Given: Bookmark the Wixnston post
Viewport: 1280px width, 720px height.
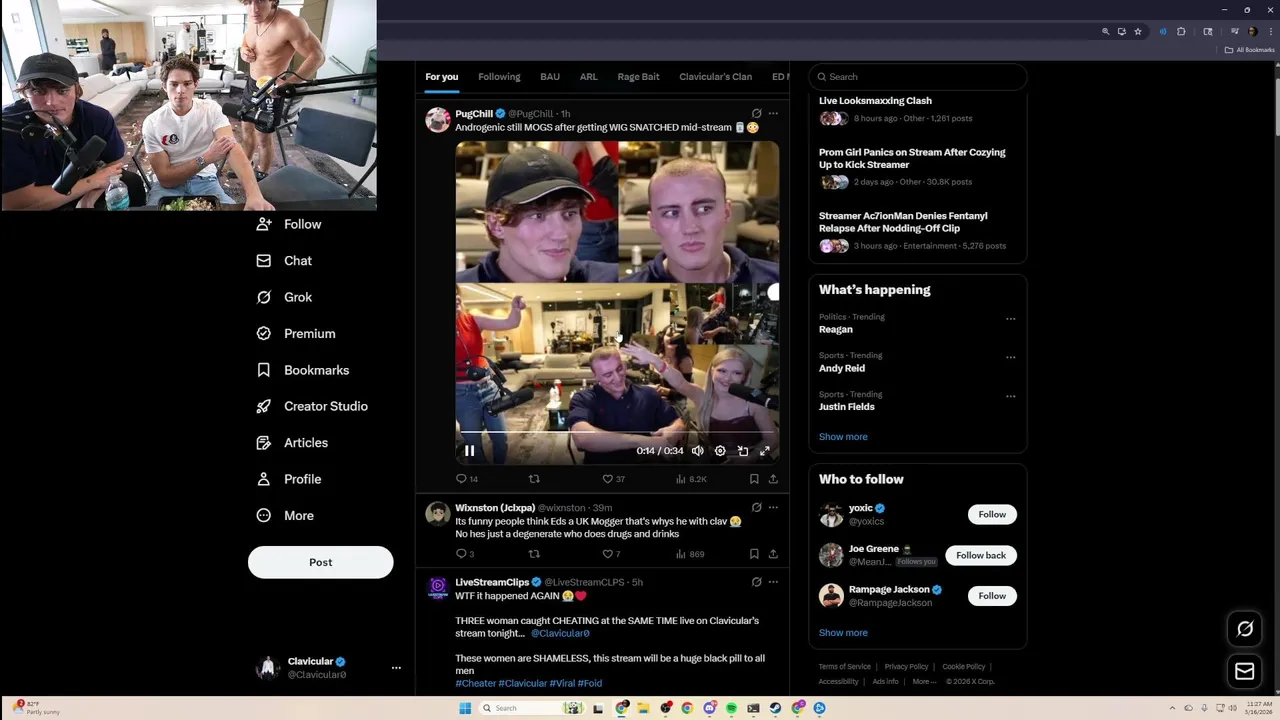Looking at the screenshot, I should [754, 554].
